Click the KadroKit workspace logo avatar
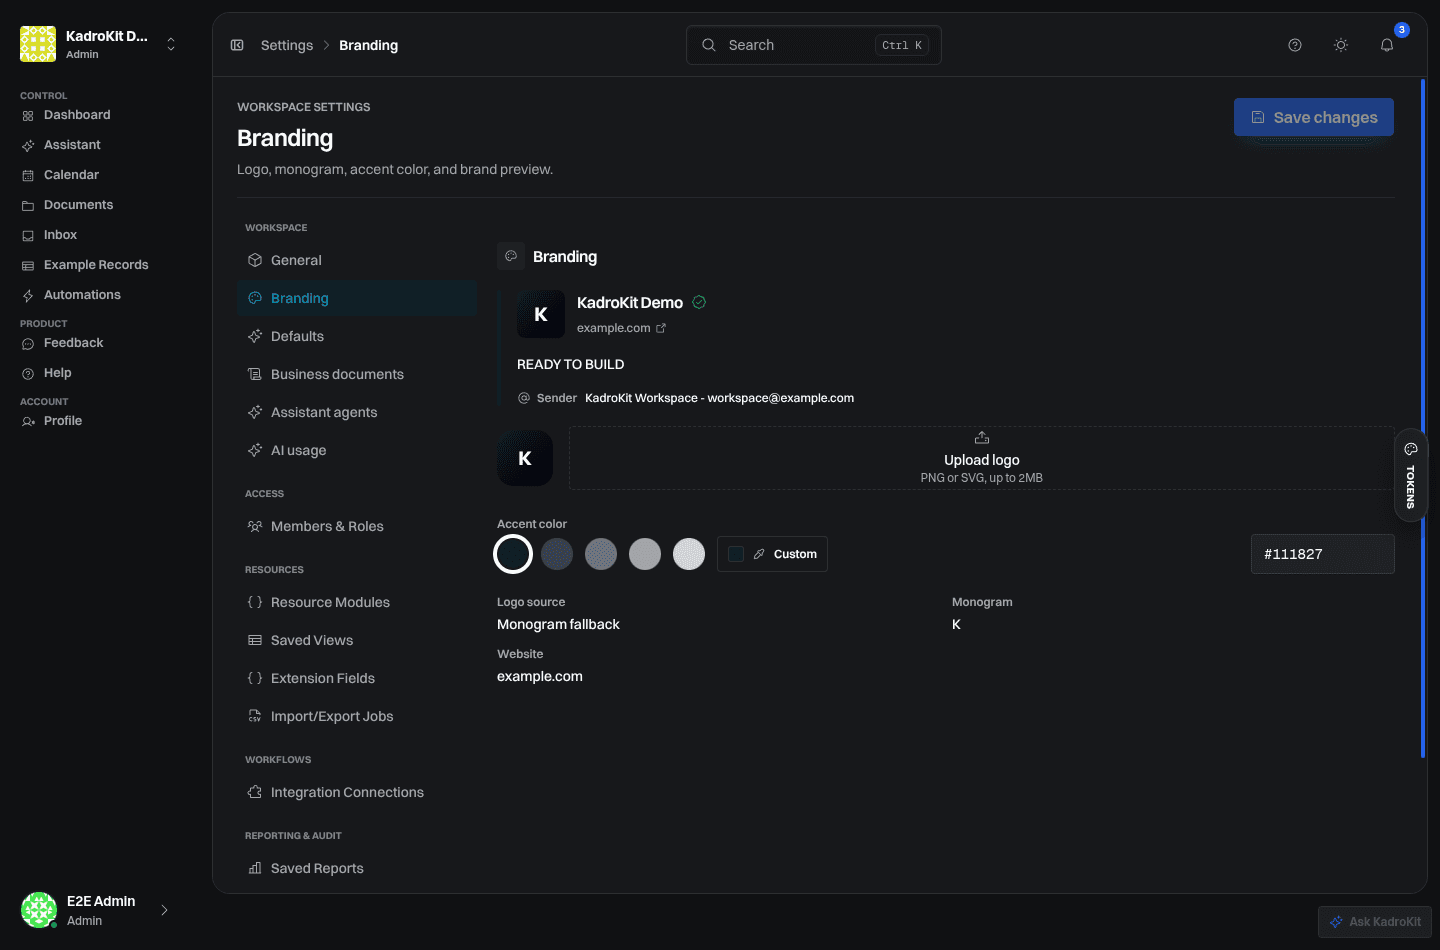 (38, 44)
